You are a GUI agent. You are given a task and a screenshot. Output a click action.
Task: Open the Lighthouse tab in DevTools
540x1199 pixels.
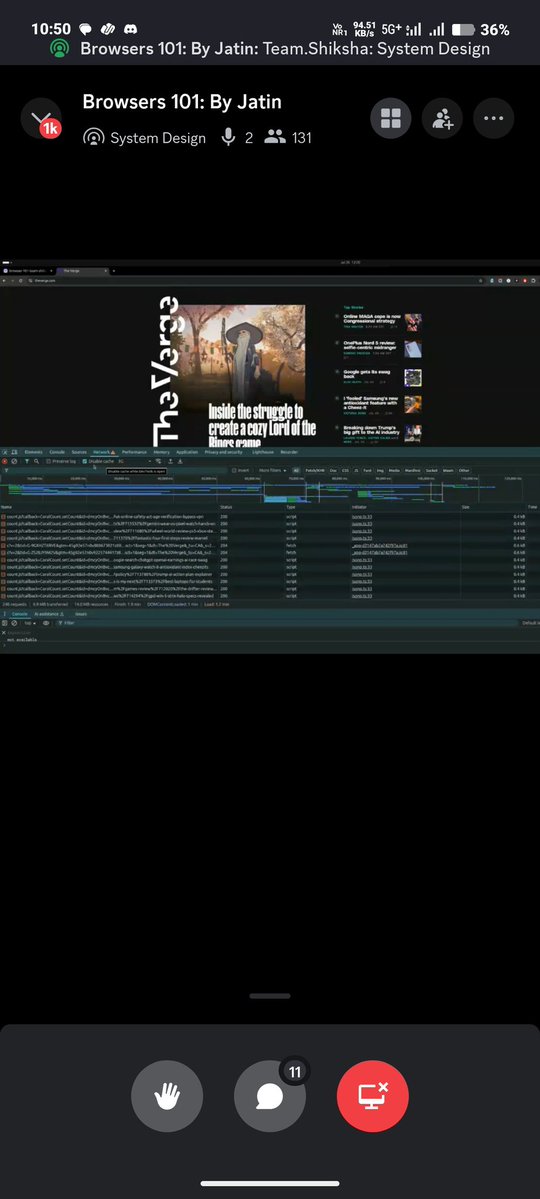click(262, 452)
